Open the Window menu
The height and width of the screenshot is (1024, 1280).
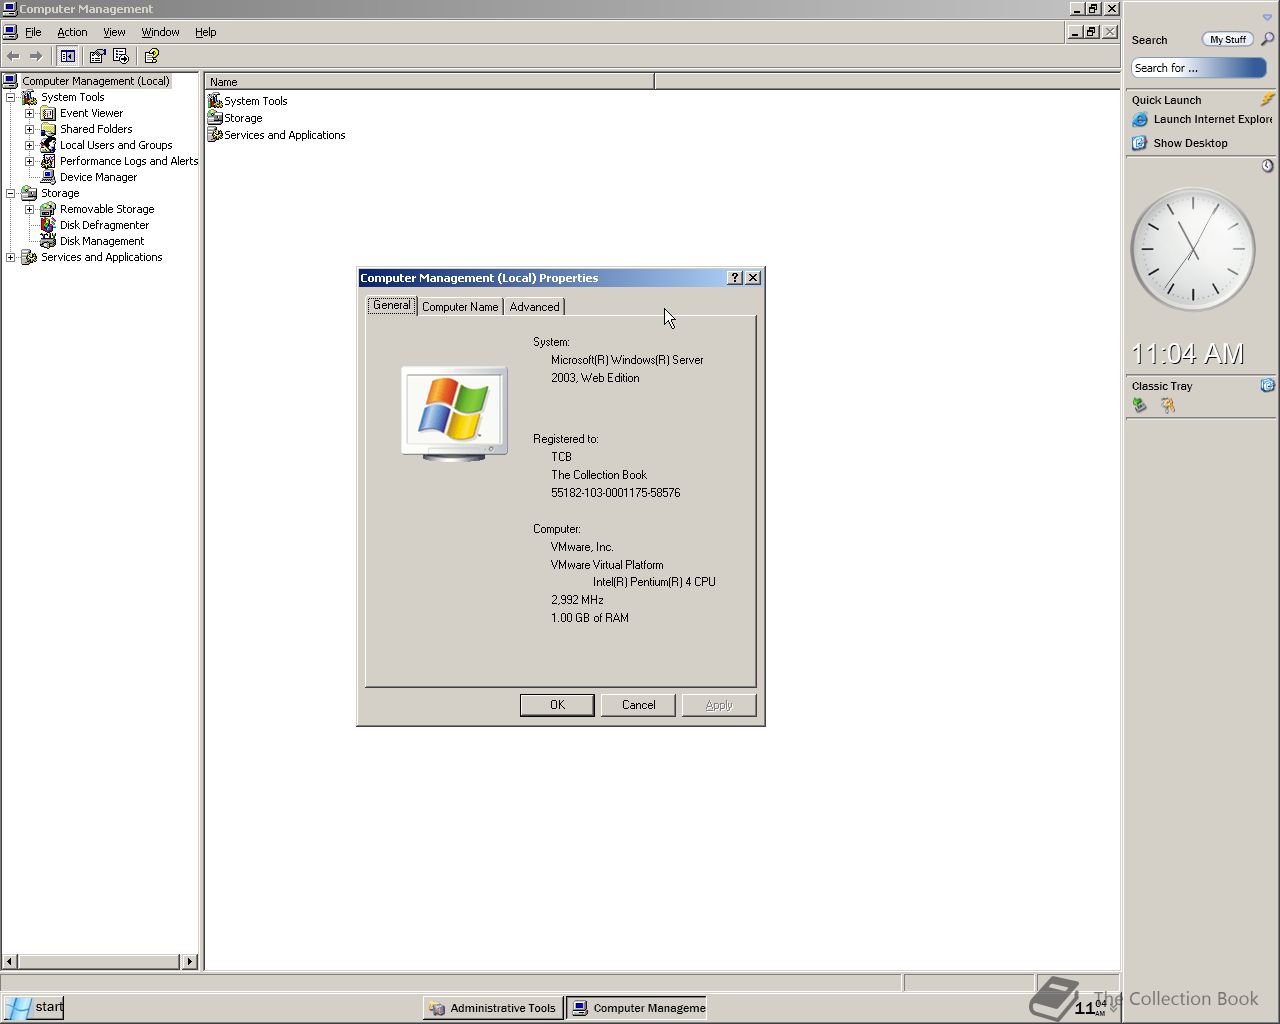160,32
